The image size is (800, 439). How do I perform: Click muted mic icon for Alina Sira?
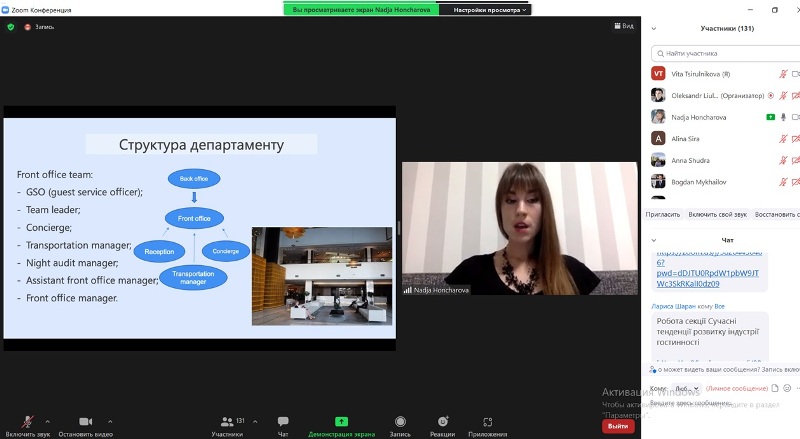[783, 138]
